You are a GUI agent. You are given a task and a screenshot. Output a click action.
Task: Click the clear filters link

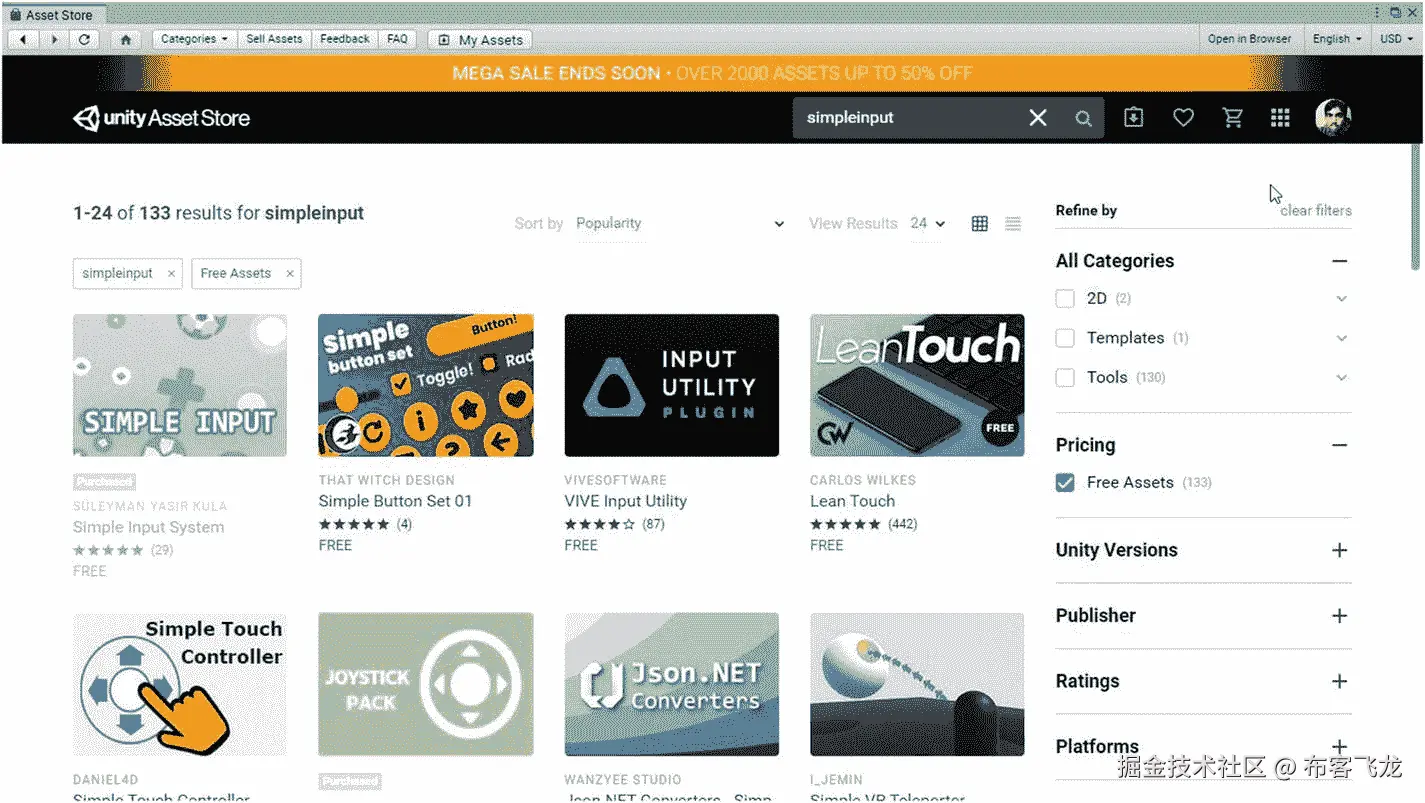point(1316,211)
